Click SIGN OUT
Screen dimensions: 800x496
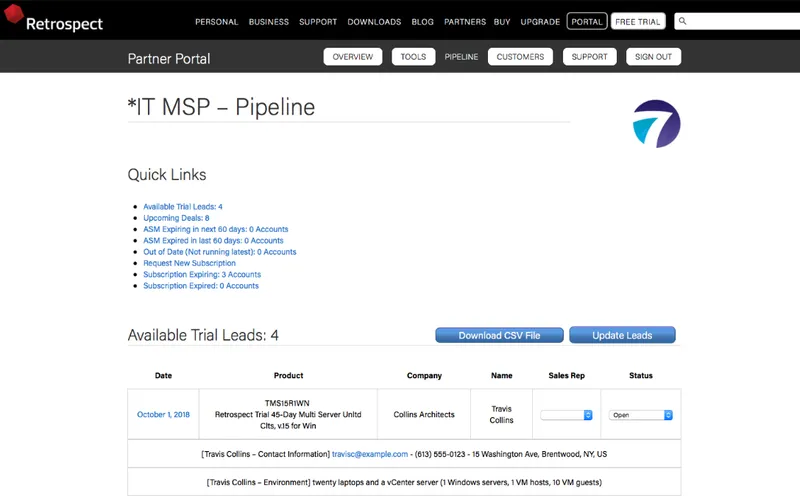pos(653,57)
